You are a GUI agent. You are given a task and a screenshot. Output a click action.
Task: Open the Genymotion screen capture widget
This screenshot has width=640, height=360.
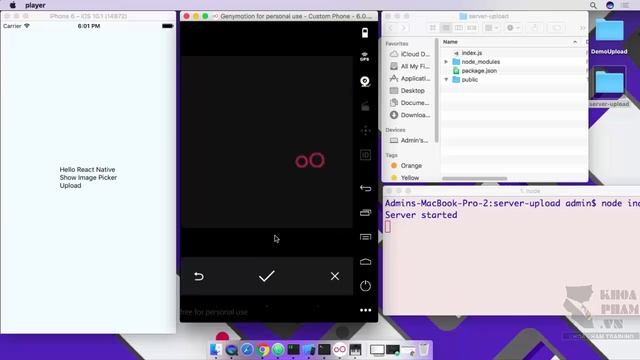click(x=365, y=106)
